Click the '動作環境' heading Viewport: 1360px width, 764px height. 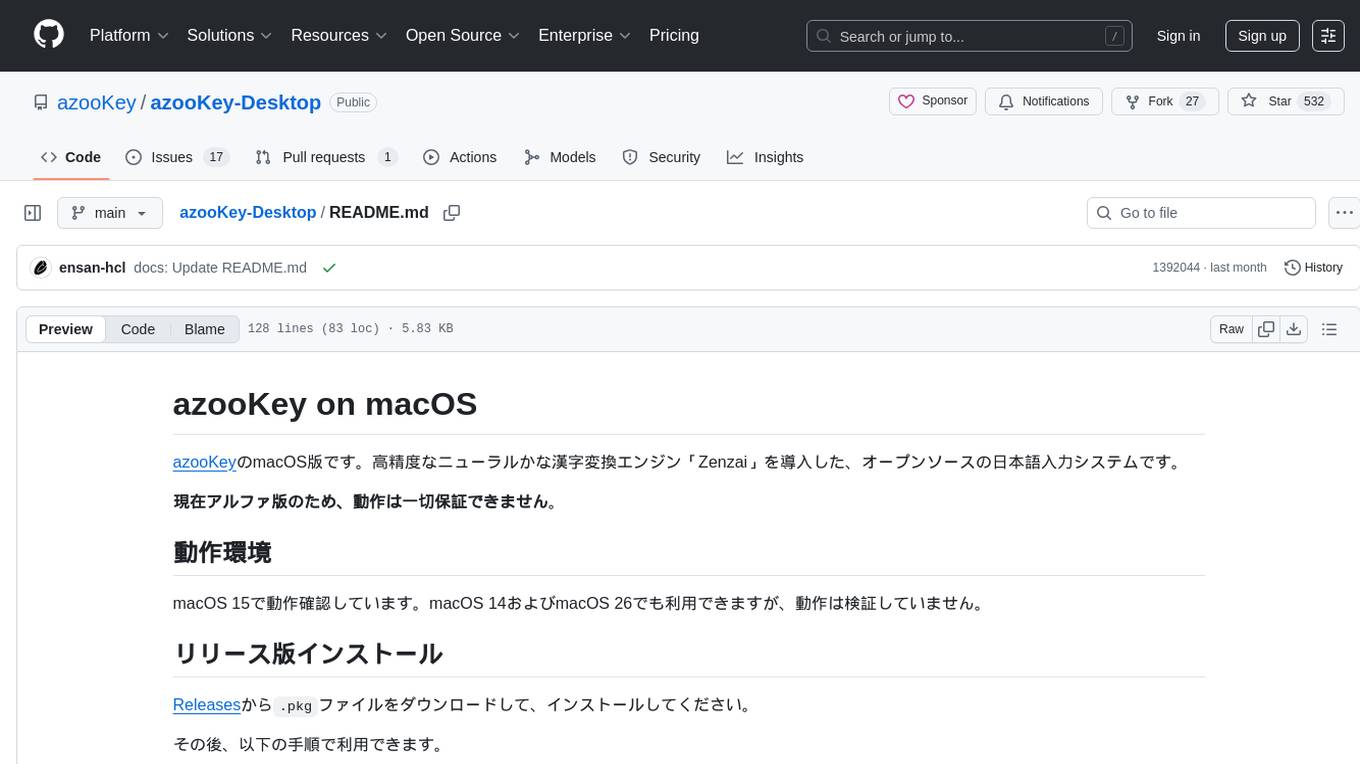point(222,552)
